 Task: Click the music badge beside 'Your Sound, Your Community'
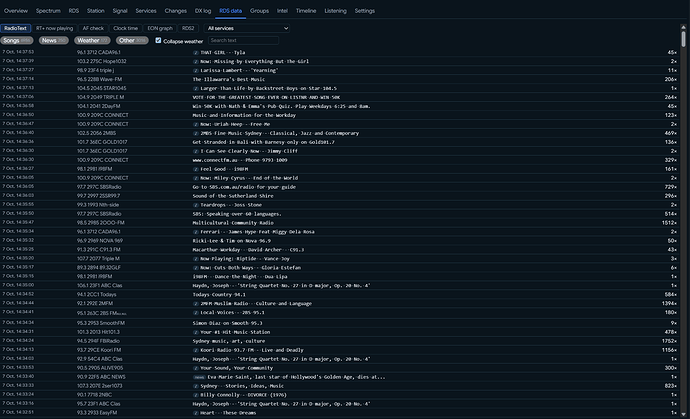click(196, 368)
